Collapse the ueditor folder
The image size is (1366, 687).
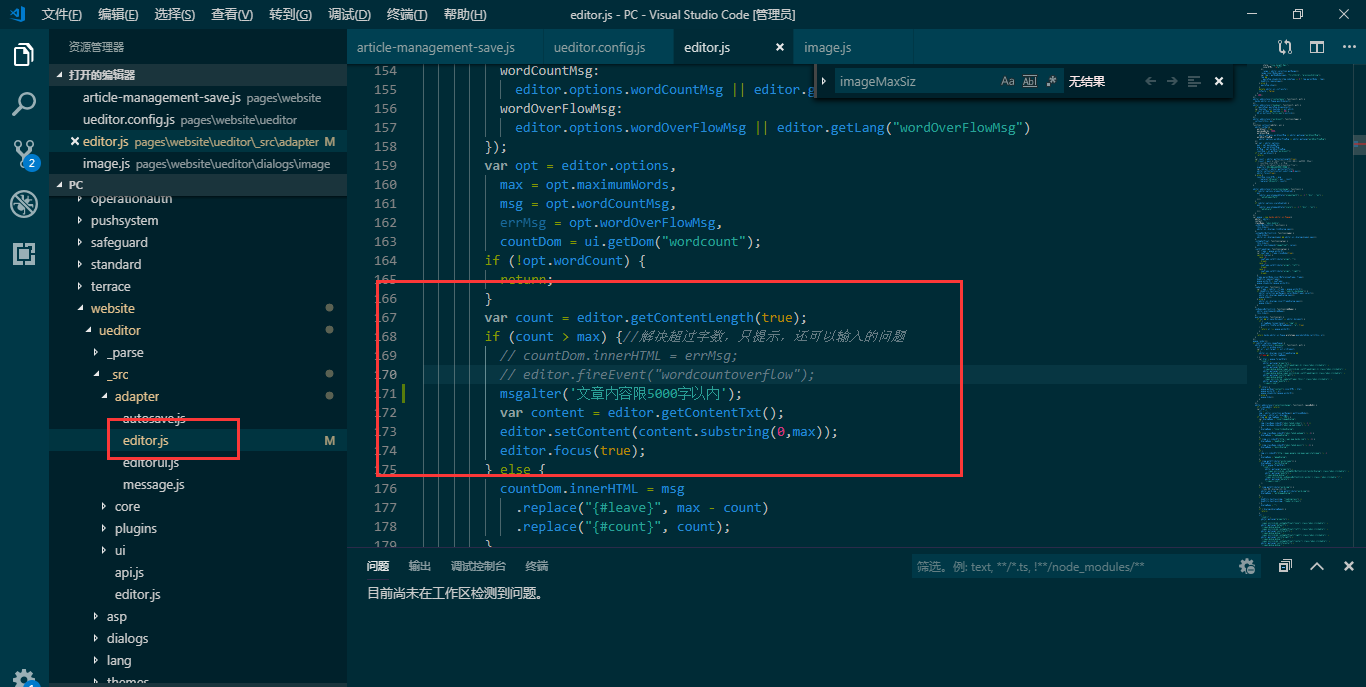coord(89,330)
